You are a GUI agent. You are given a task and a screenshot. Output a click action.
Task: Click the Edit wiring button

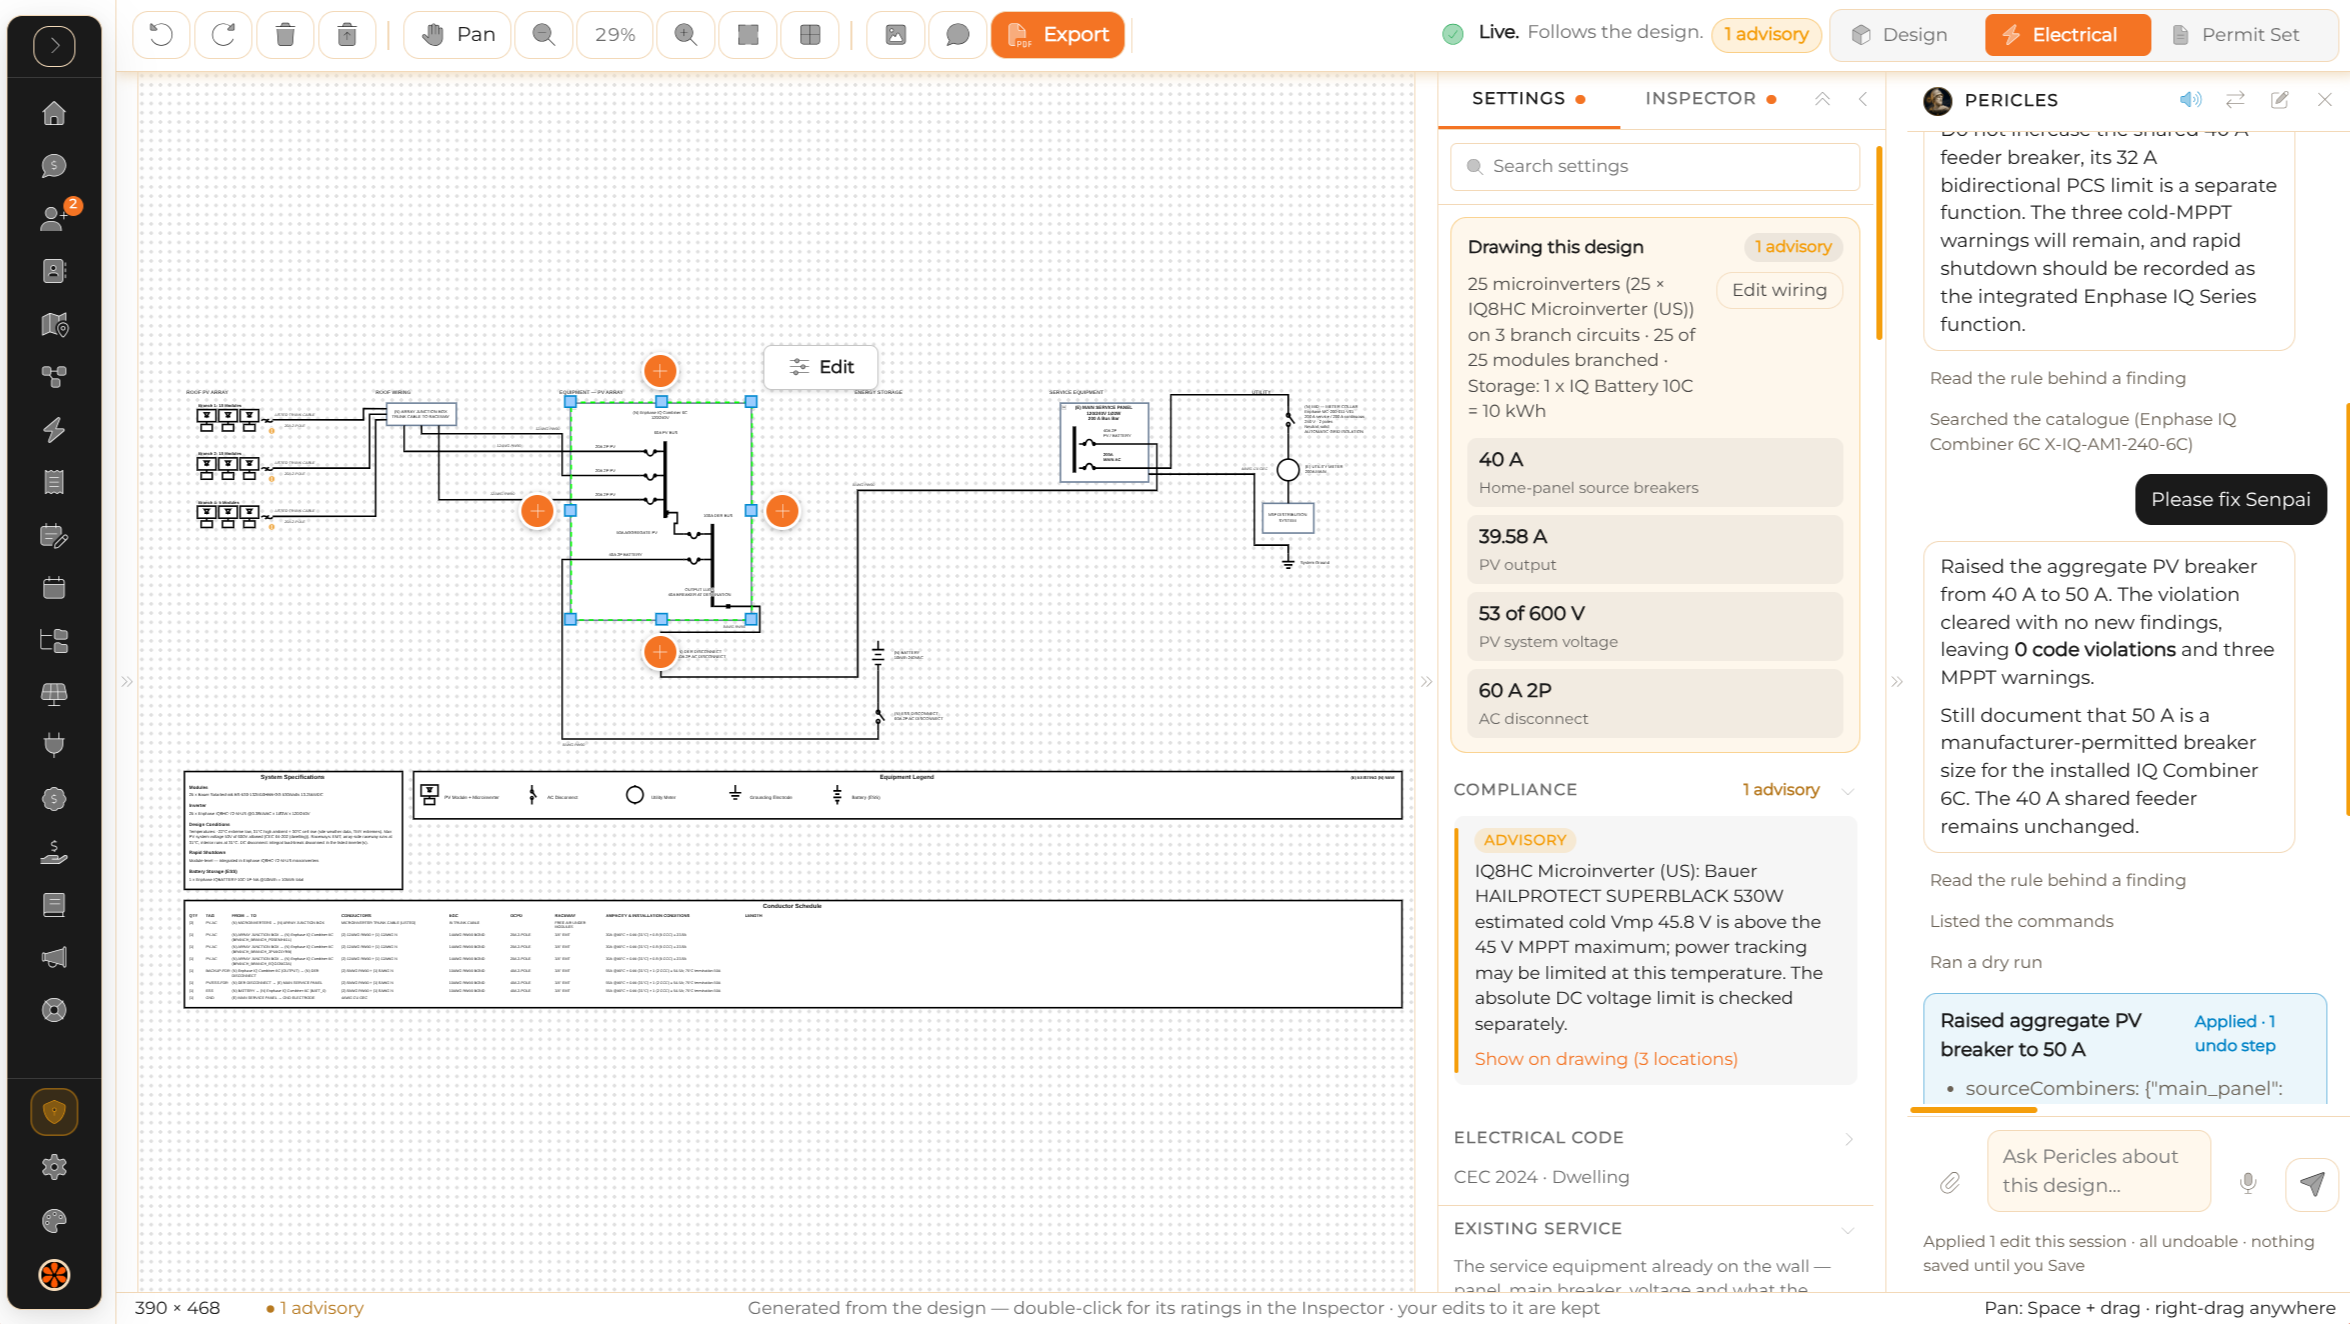[1779, 290]
